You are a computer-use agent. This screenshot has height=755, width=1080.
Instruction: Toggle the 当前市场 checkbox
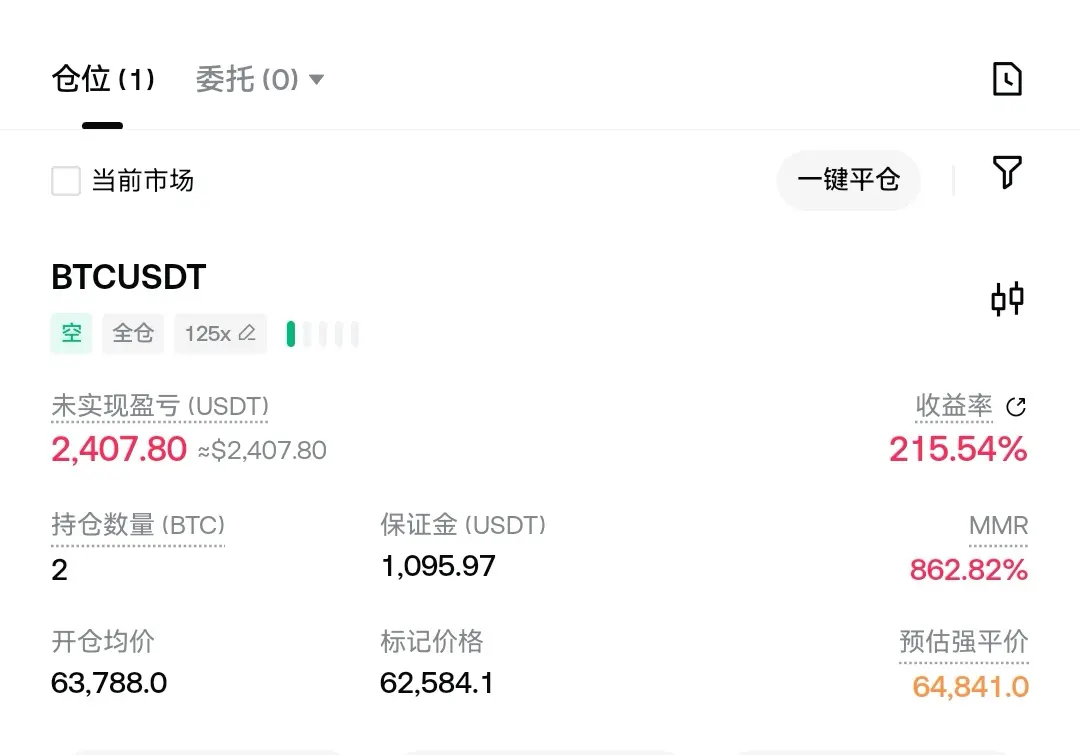(x=66, y=181)
